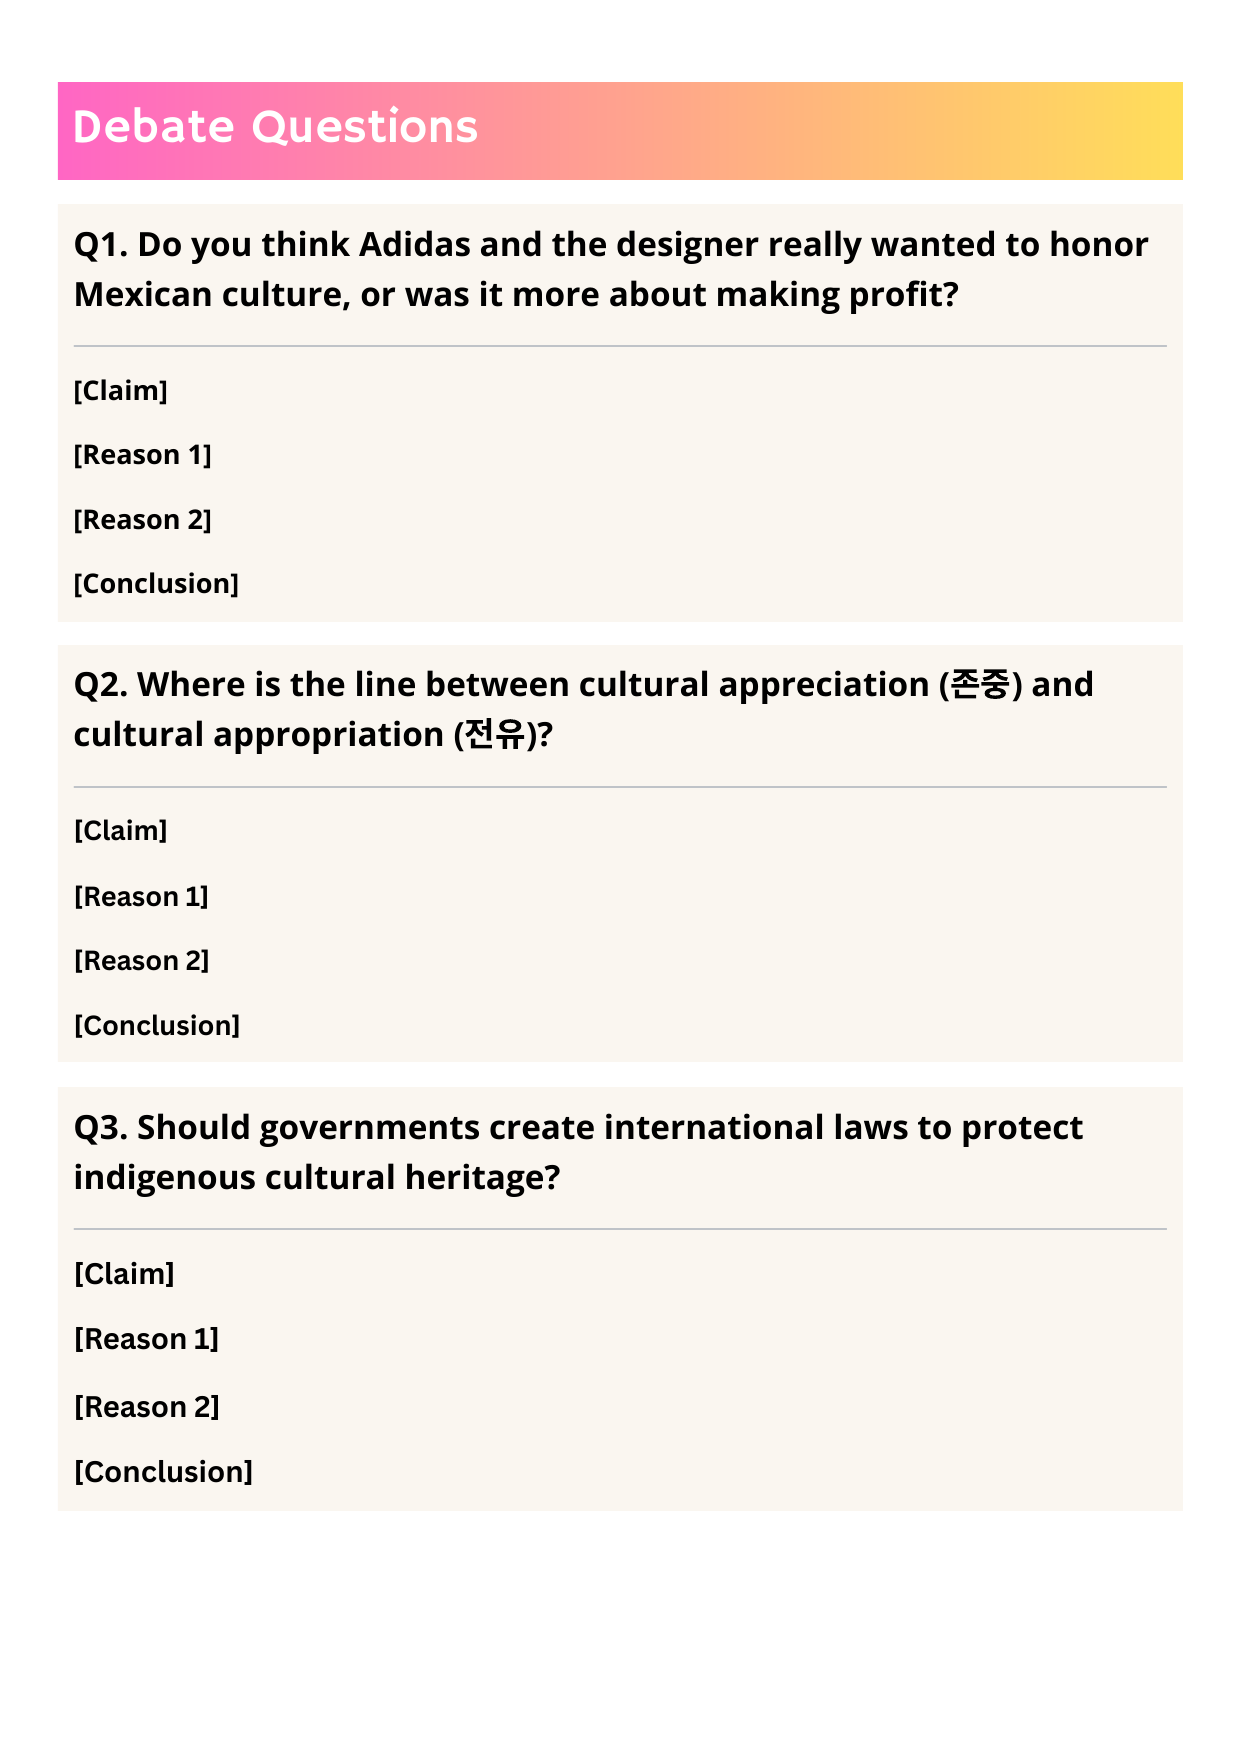Click the Debate Questions heading
This screenshot has width=1241, height=1754.
pyautogui.click(x=275, y=128)
